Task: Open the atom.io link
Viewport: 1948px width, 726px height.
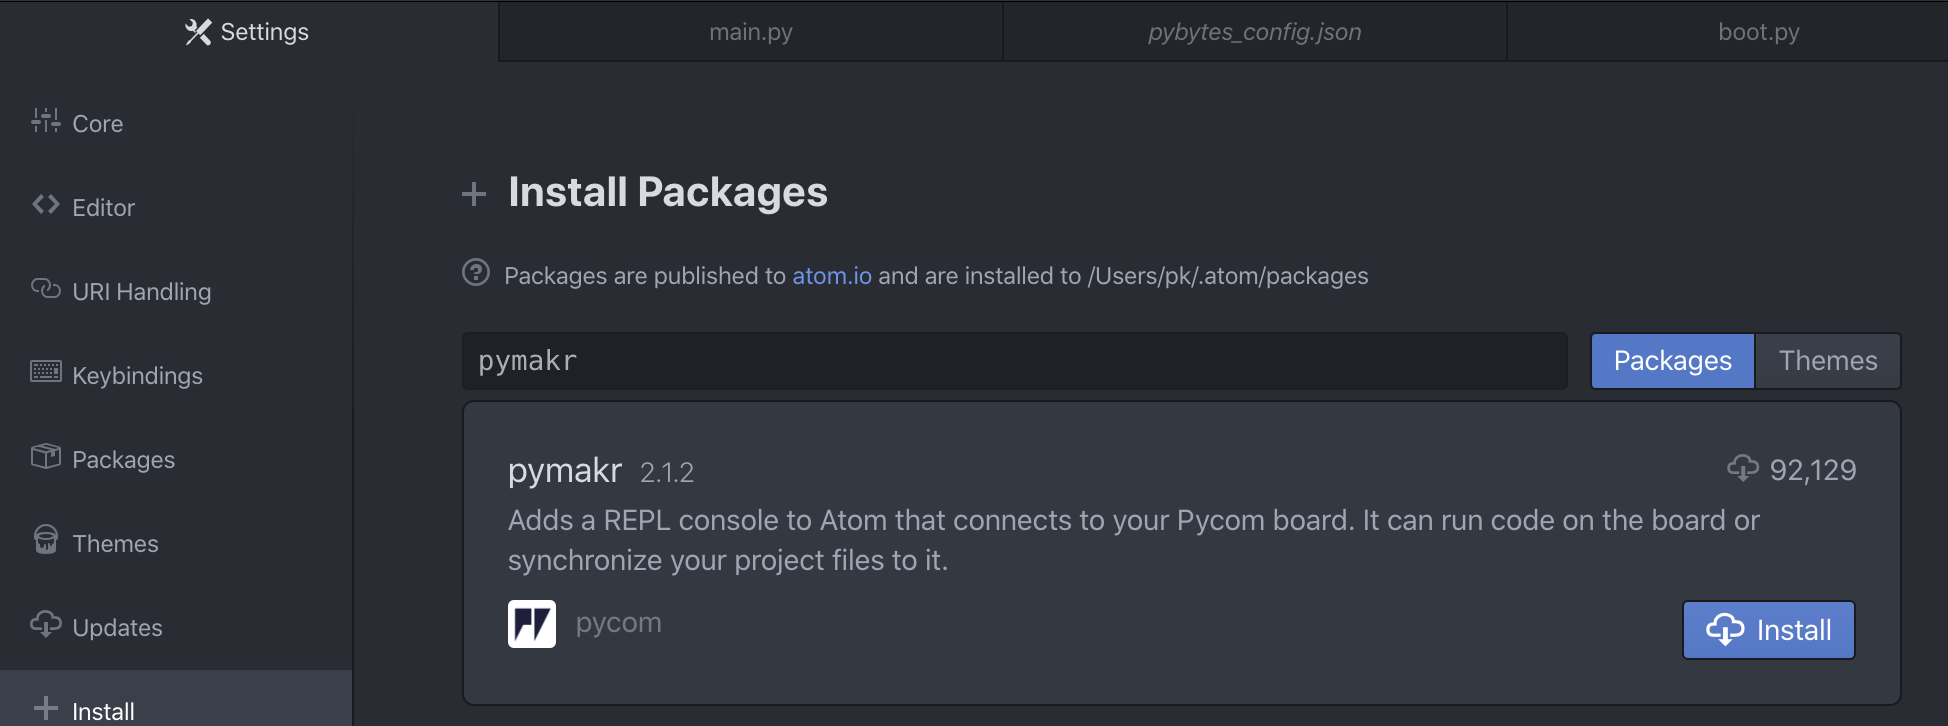Action: [831, 276]
